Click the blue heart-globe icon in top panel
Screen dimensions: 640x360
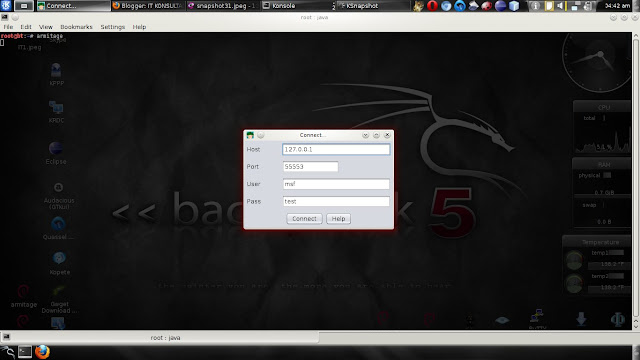446,6
